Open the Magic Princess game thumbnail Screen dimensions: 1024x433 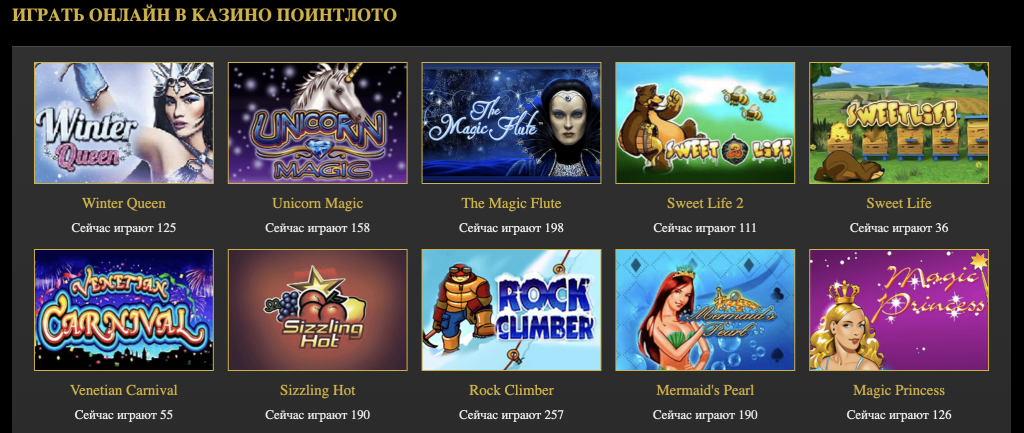click(x=899, y=310)
